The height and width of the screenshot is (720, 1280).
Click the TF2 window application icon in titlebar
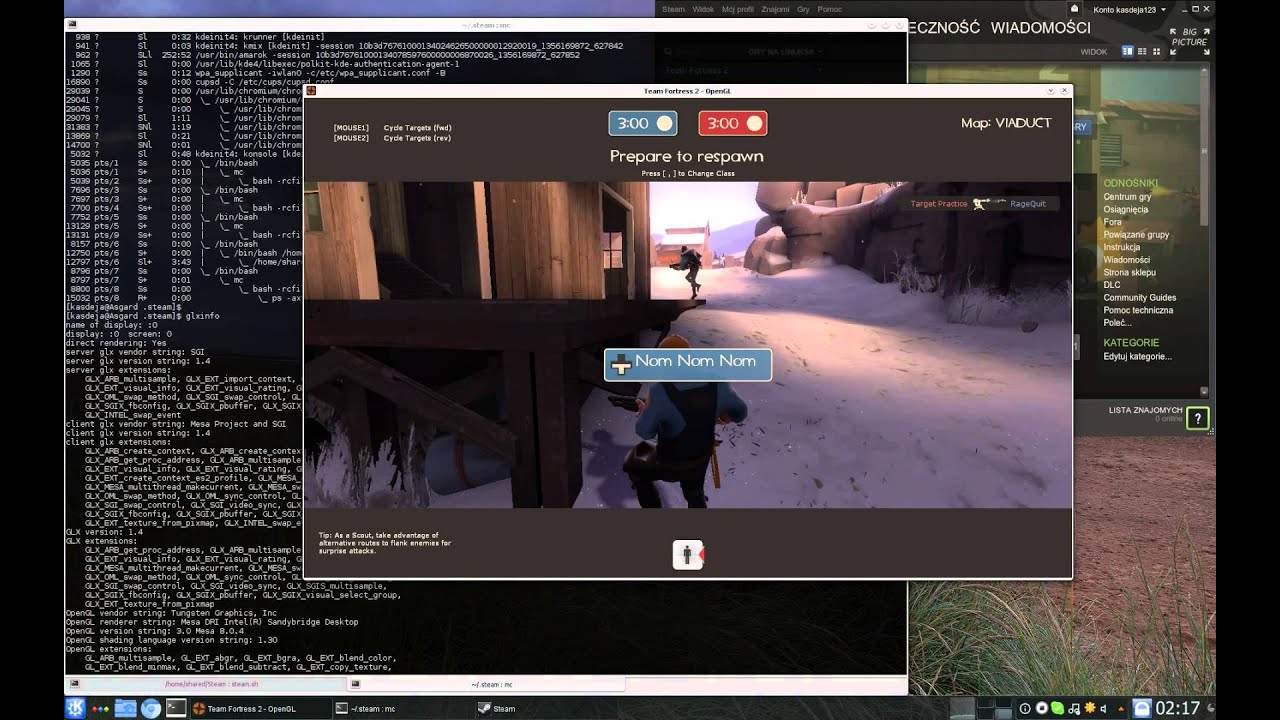(311, 91)
